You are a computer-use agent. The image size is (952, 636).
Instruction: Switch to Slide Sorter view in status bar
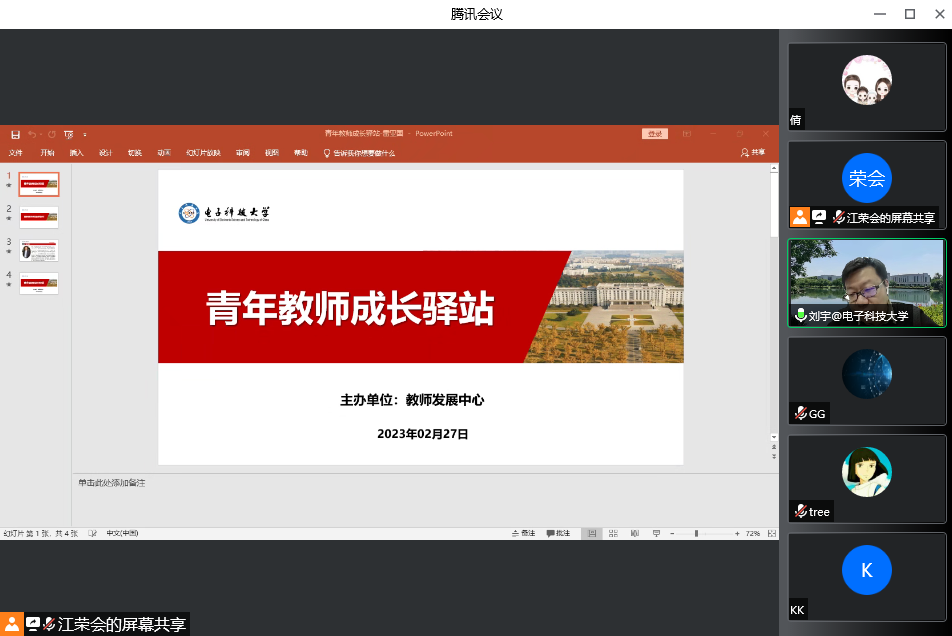click(x=613, y=532)
